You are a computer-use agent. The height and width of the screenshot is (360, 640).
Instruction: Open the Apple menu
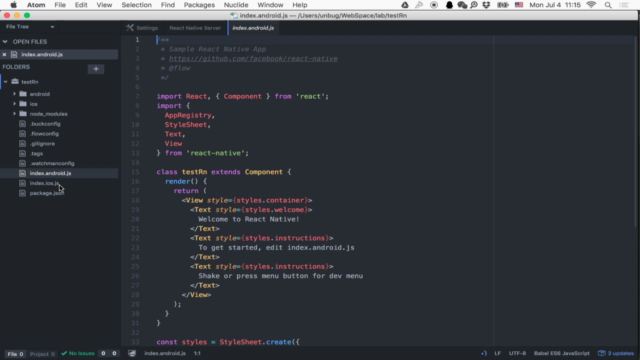pos(13,5)
